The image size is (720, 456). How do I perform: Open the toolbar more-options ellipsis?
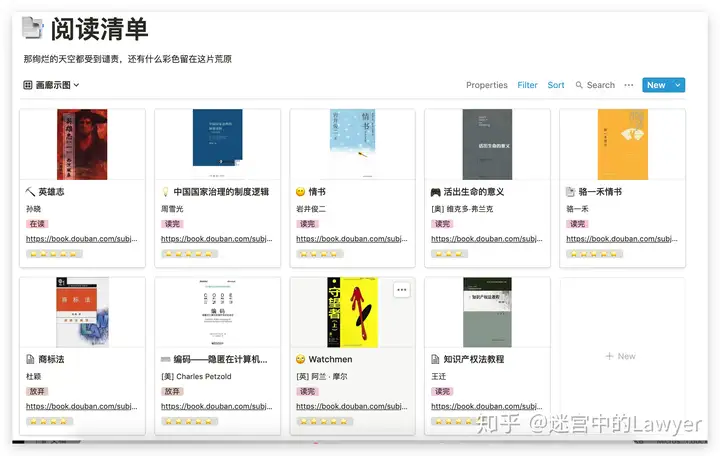[x=629, y=85]
